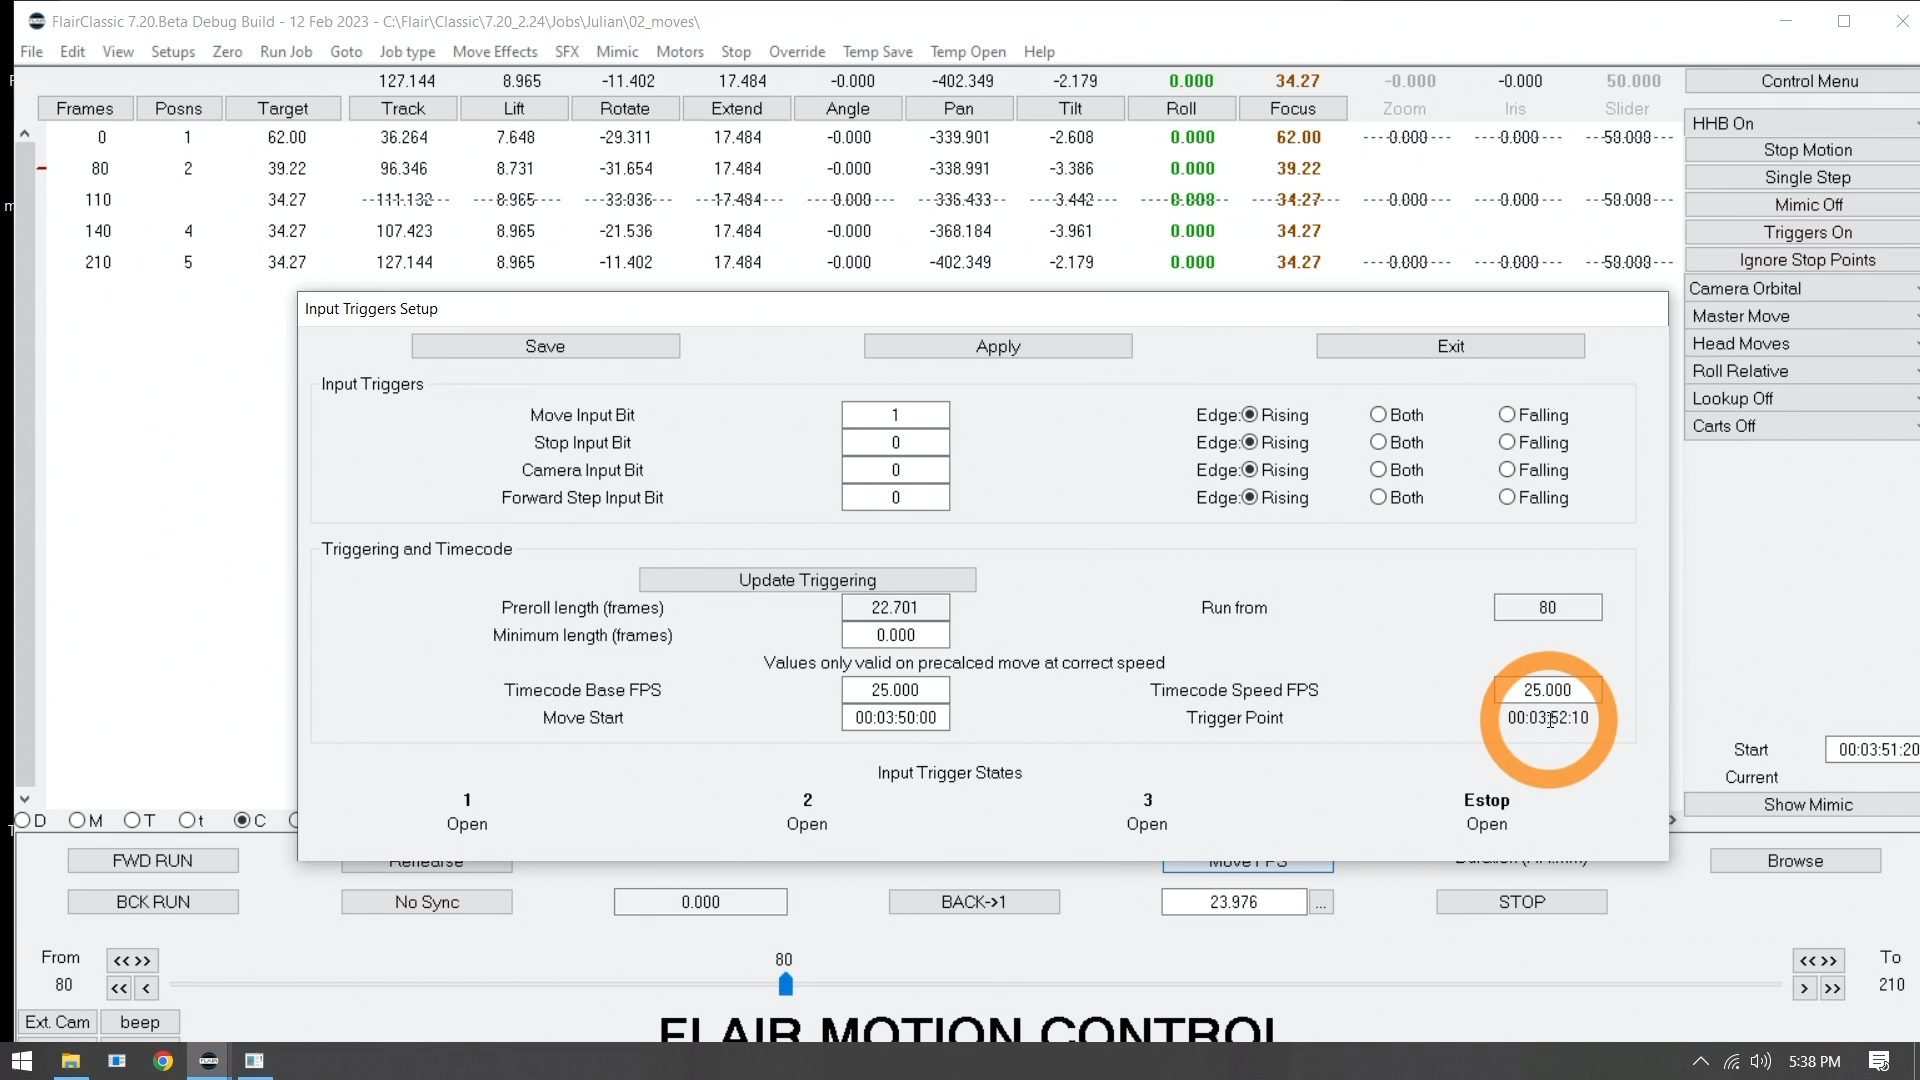Viewport: 1920px width, 1080px height.
Task: Click the Track column header
Action: 403,108
